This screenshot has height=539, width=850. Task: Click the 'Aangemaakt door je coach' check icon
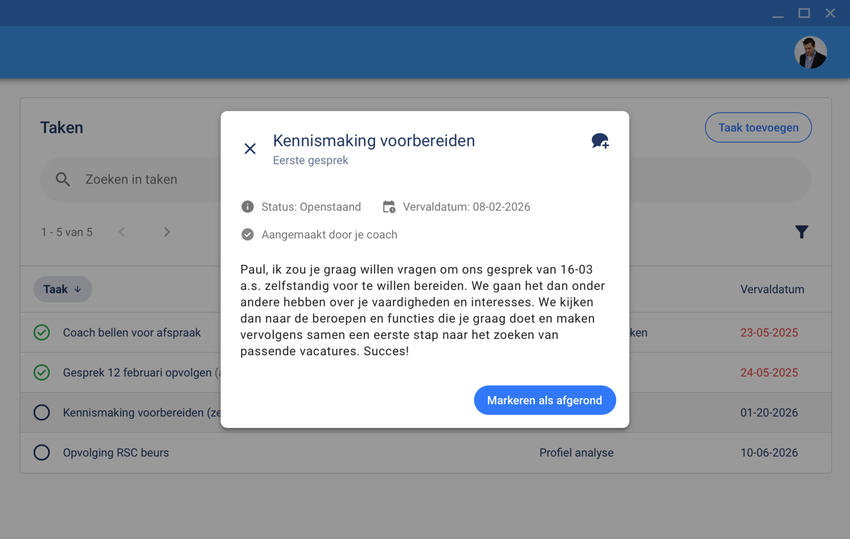coord(247,235)
